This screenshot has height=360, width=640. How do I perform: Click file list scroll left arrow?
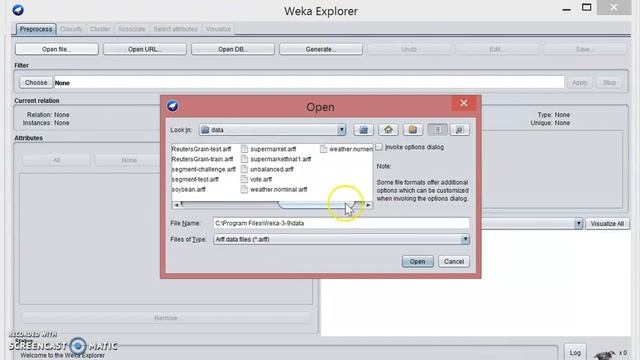(176, 205)
